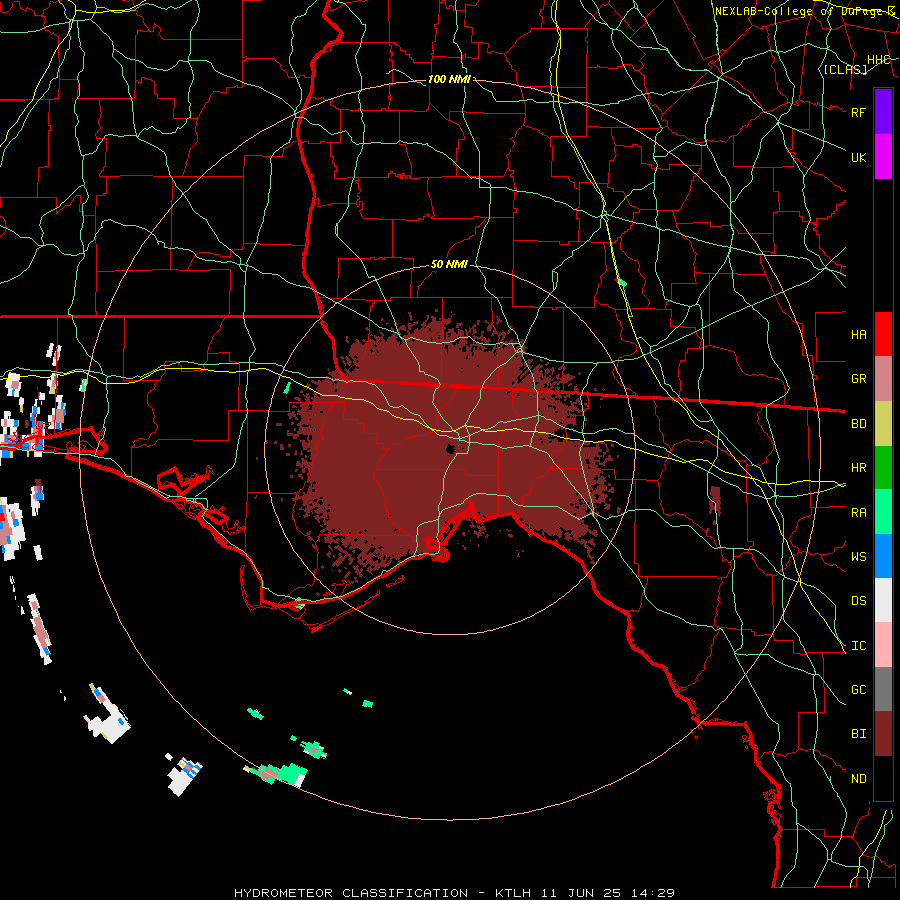
Task: Click the WS legend label
Action: click(858, 557)
